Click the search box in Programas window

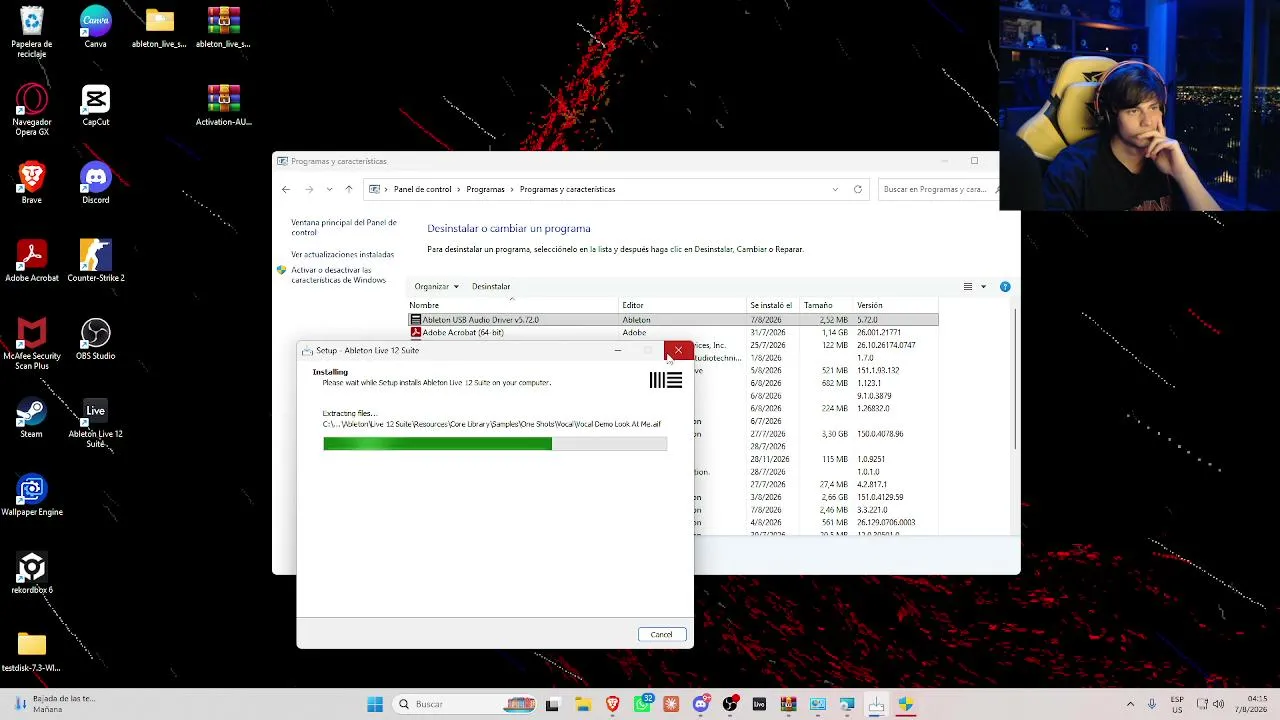click(938, 189)
